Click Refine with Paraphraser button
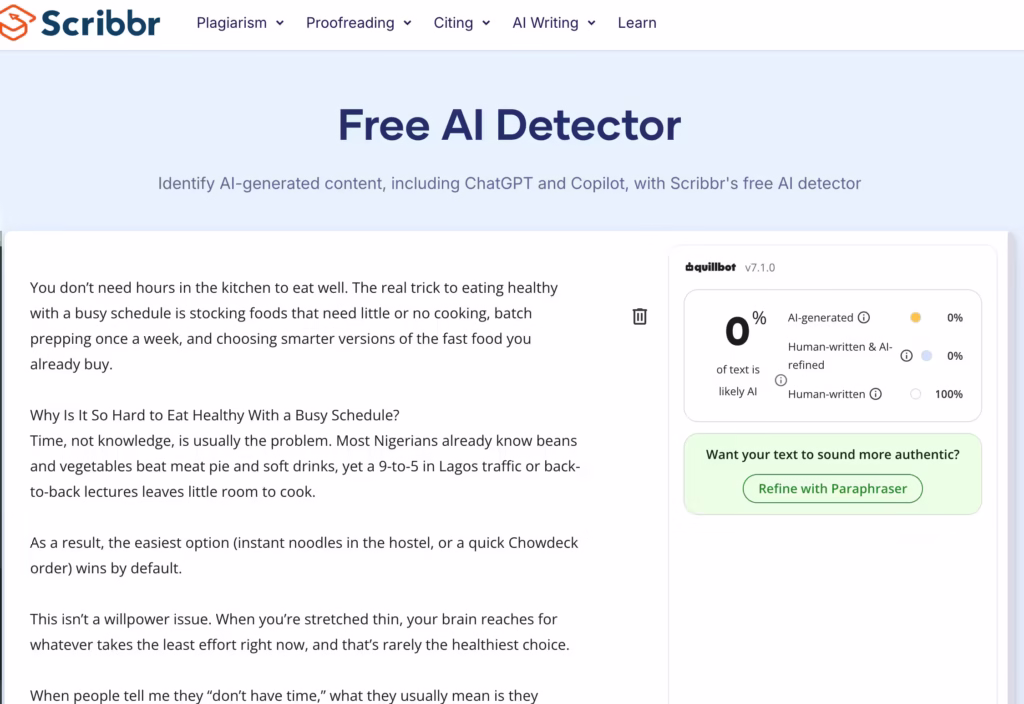The width and height of the screenshot is (1024, 704). 833,488
